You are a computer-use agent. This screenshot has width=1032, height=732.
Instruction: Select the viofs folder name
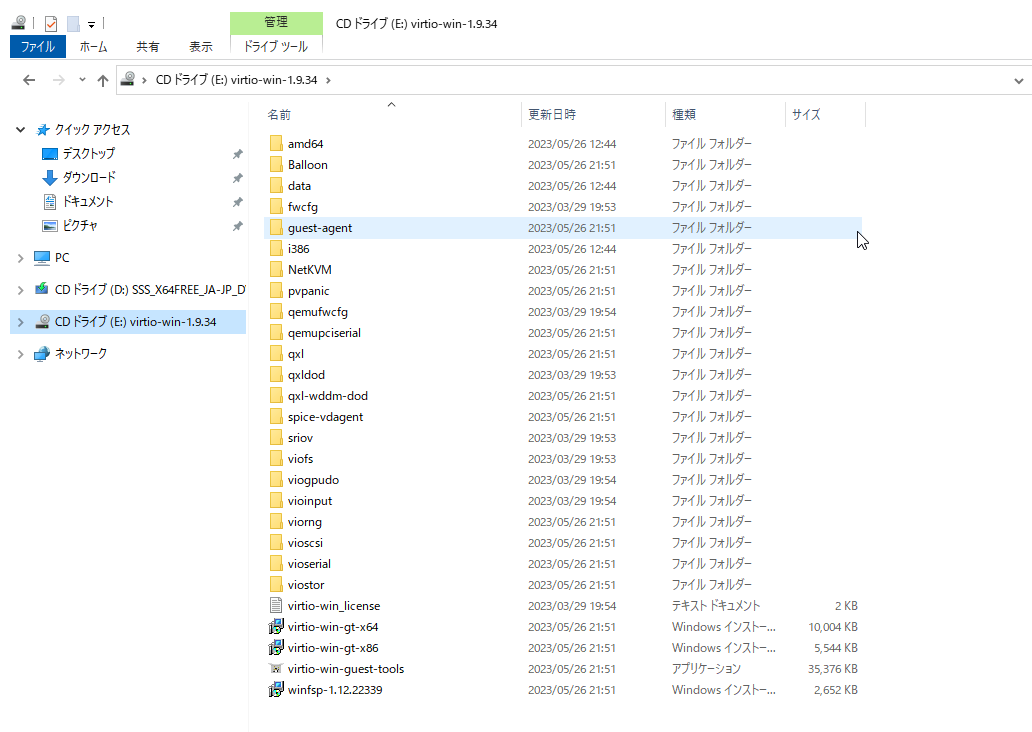pyautogui.click(x=300, y=459)
